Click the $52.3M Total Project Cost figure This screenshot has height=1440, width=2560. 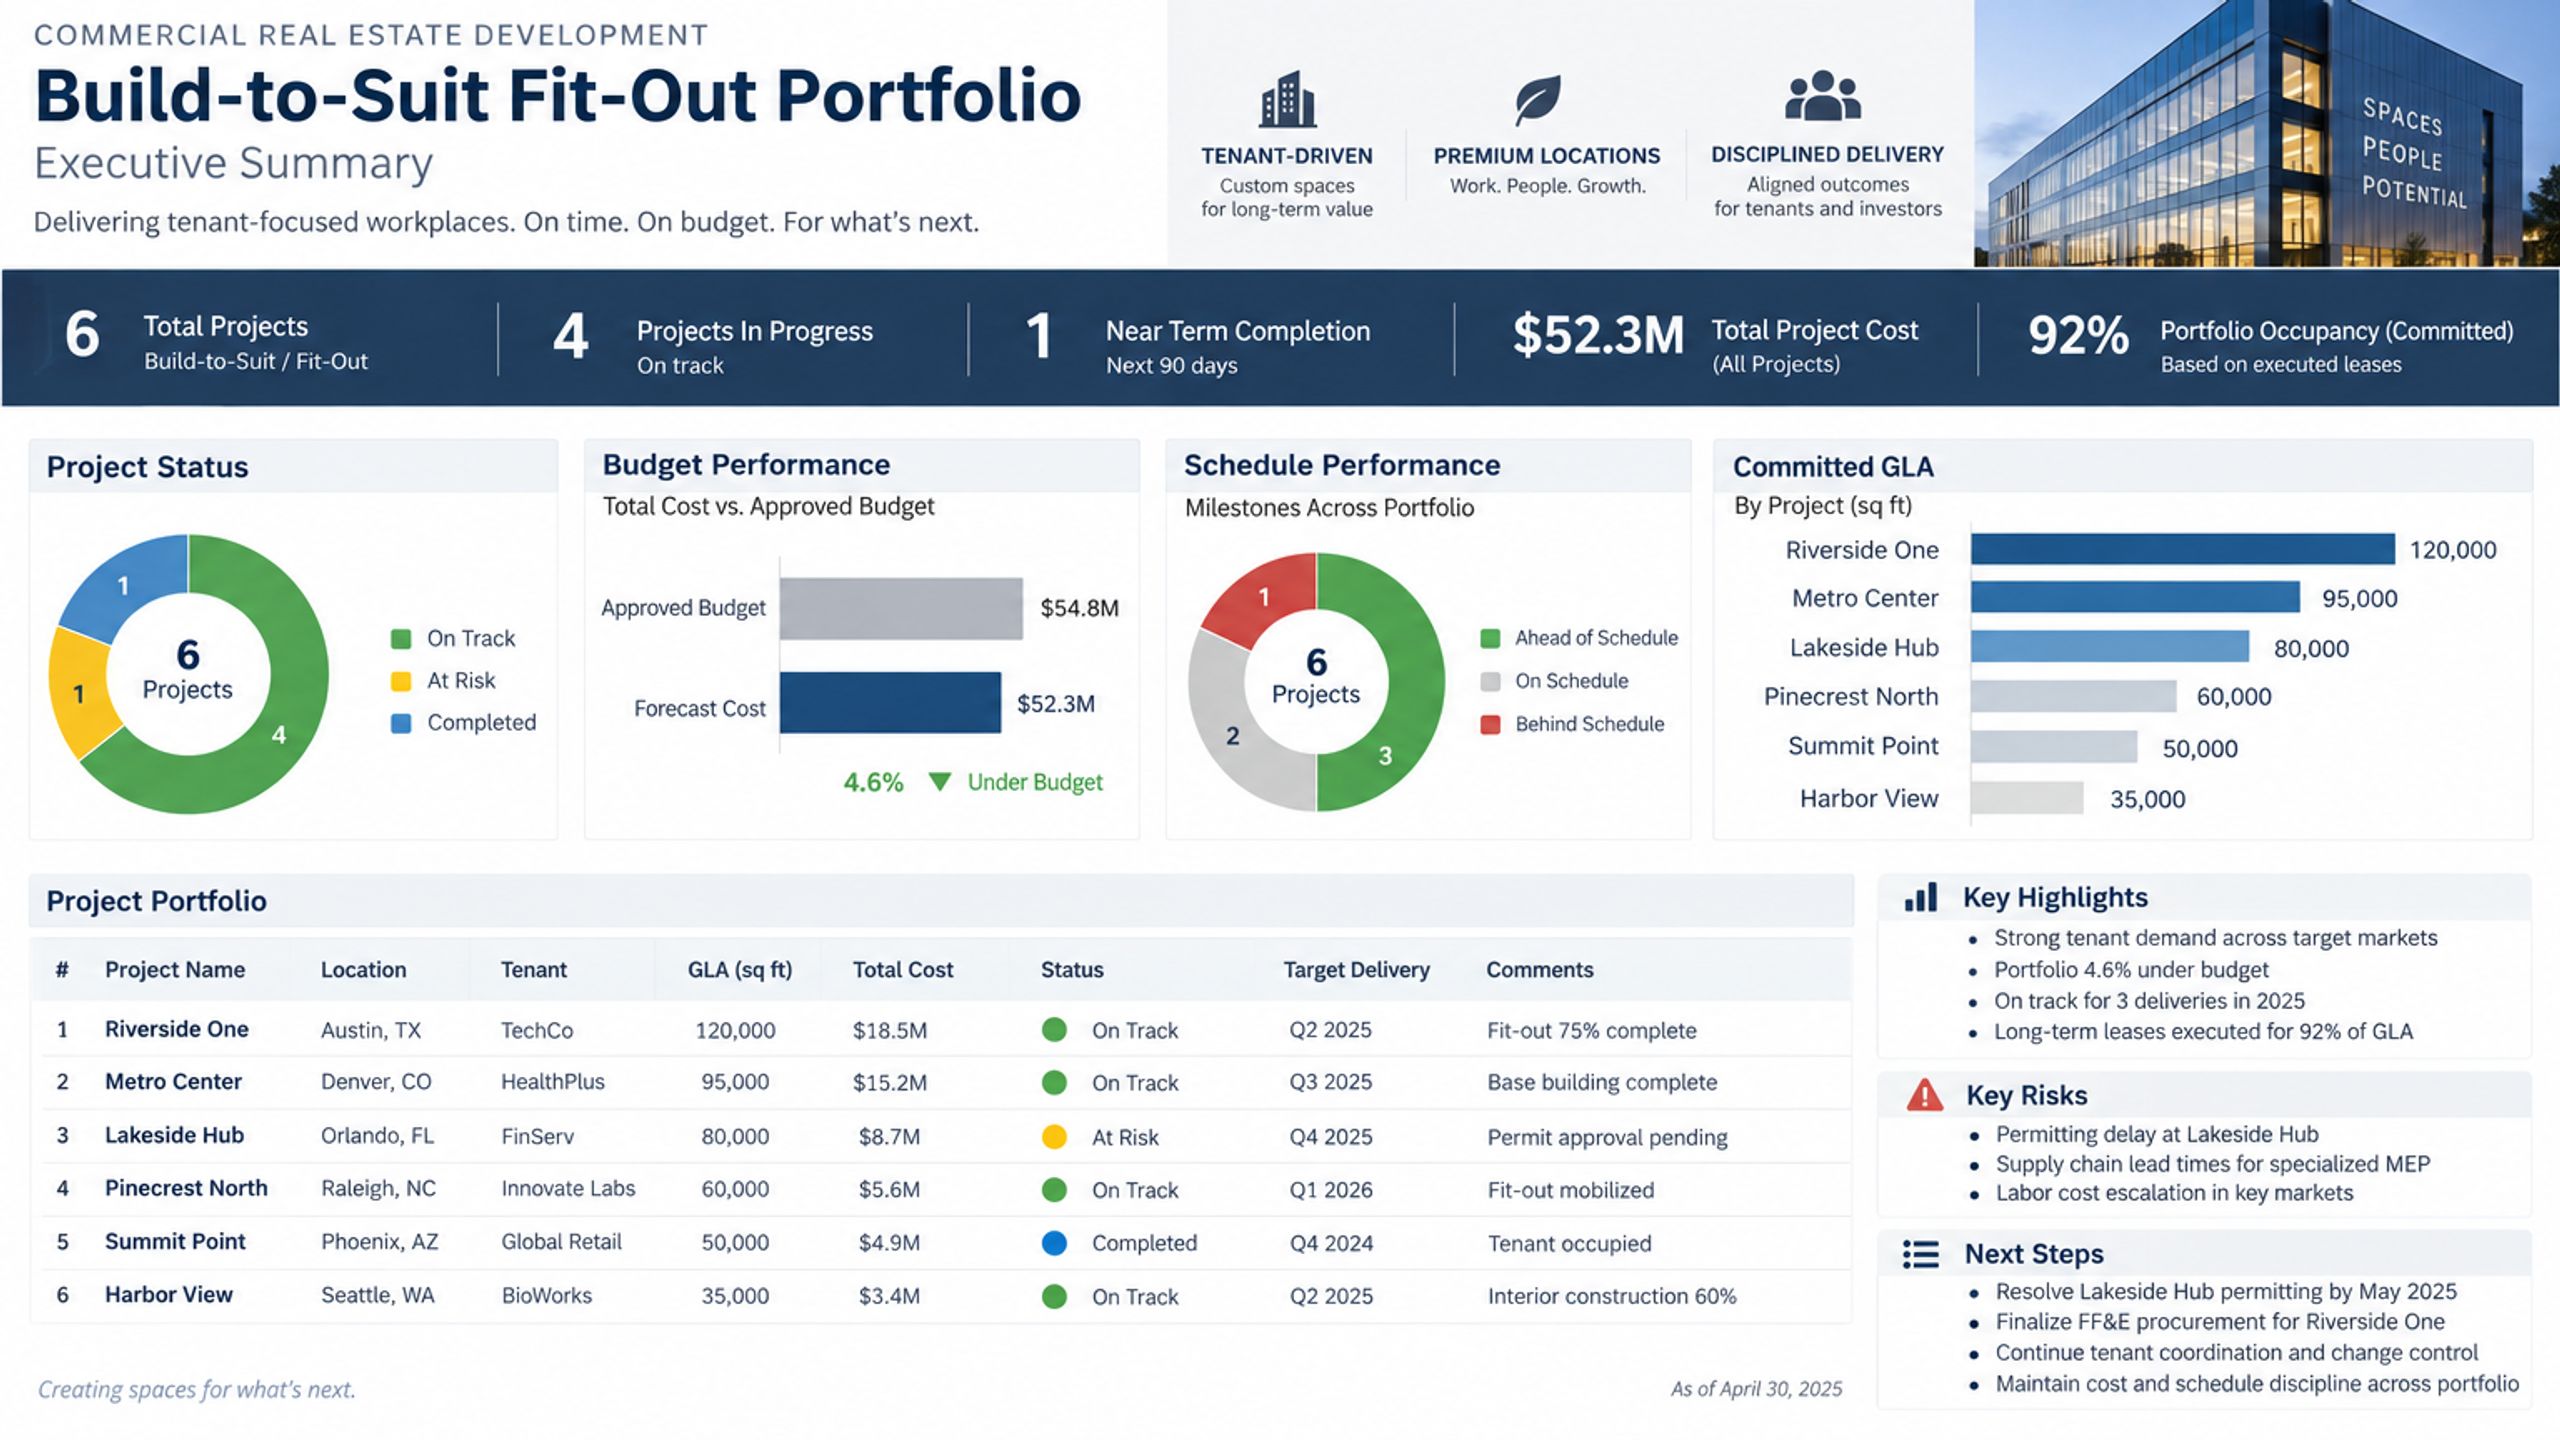point(1598,335)
